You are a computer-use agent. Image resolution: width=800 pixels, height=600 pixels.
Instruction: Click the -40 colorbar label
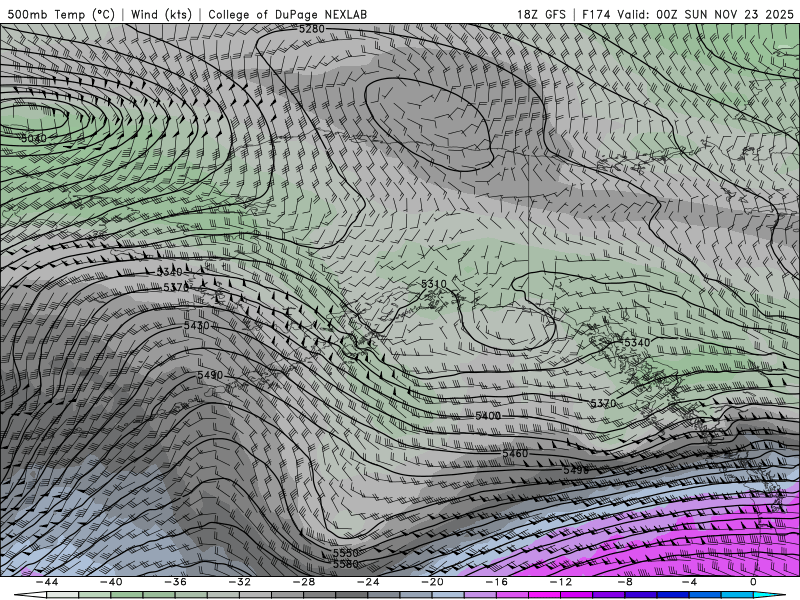pos(111,582)
